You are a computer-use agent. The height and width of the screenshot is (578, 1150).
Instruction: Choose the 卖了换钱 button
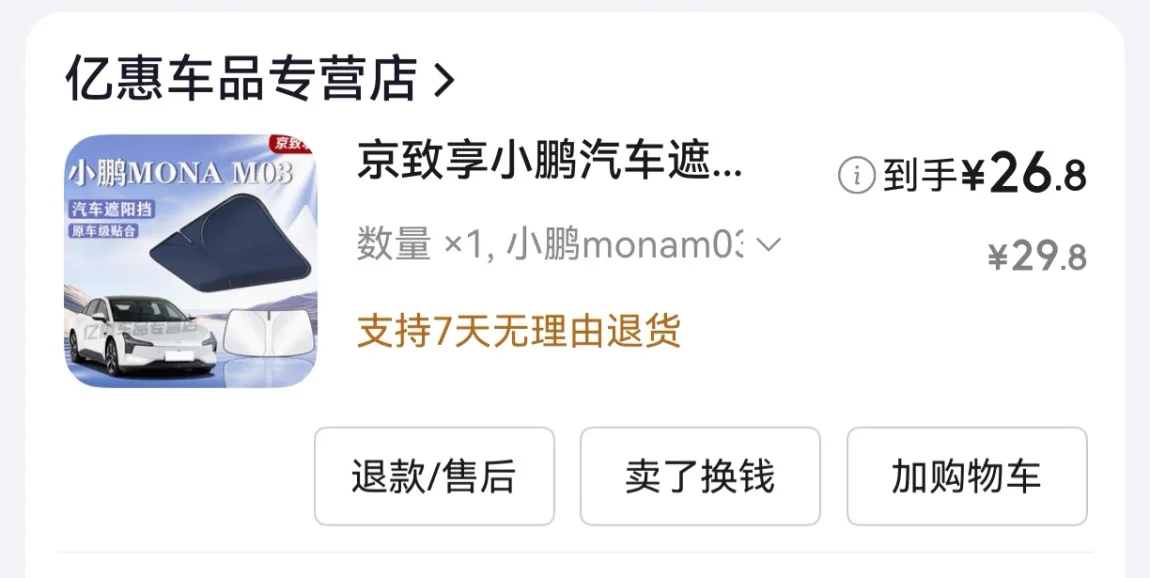(700, 476)
